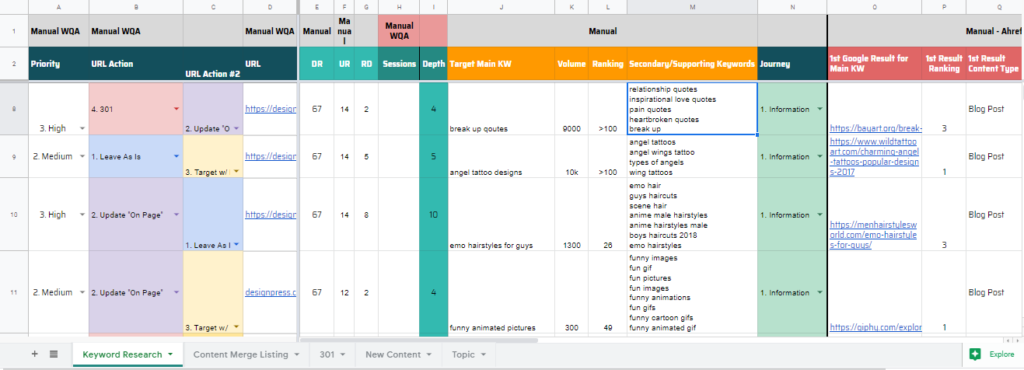The height and width of the screenshot is (370, 1024).
Task: Select the volume cell '10k'
Action: pyautogui.click(x=571, y=157)
